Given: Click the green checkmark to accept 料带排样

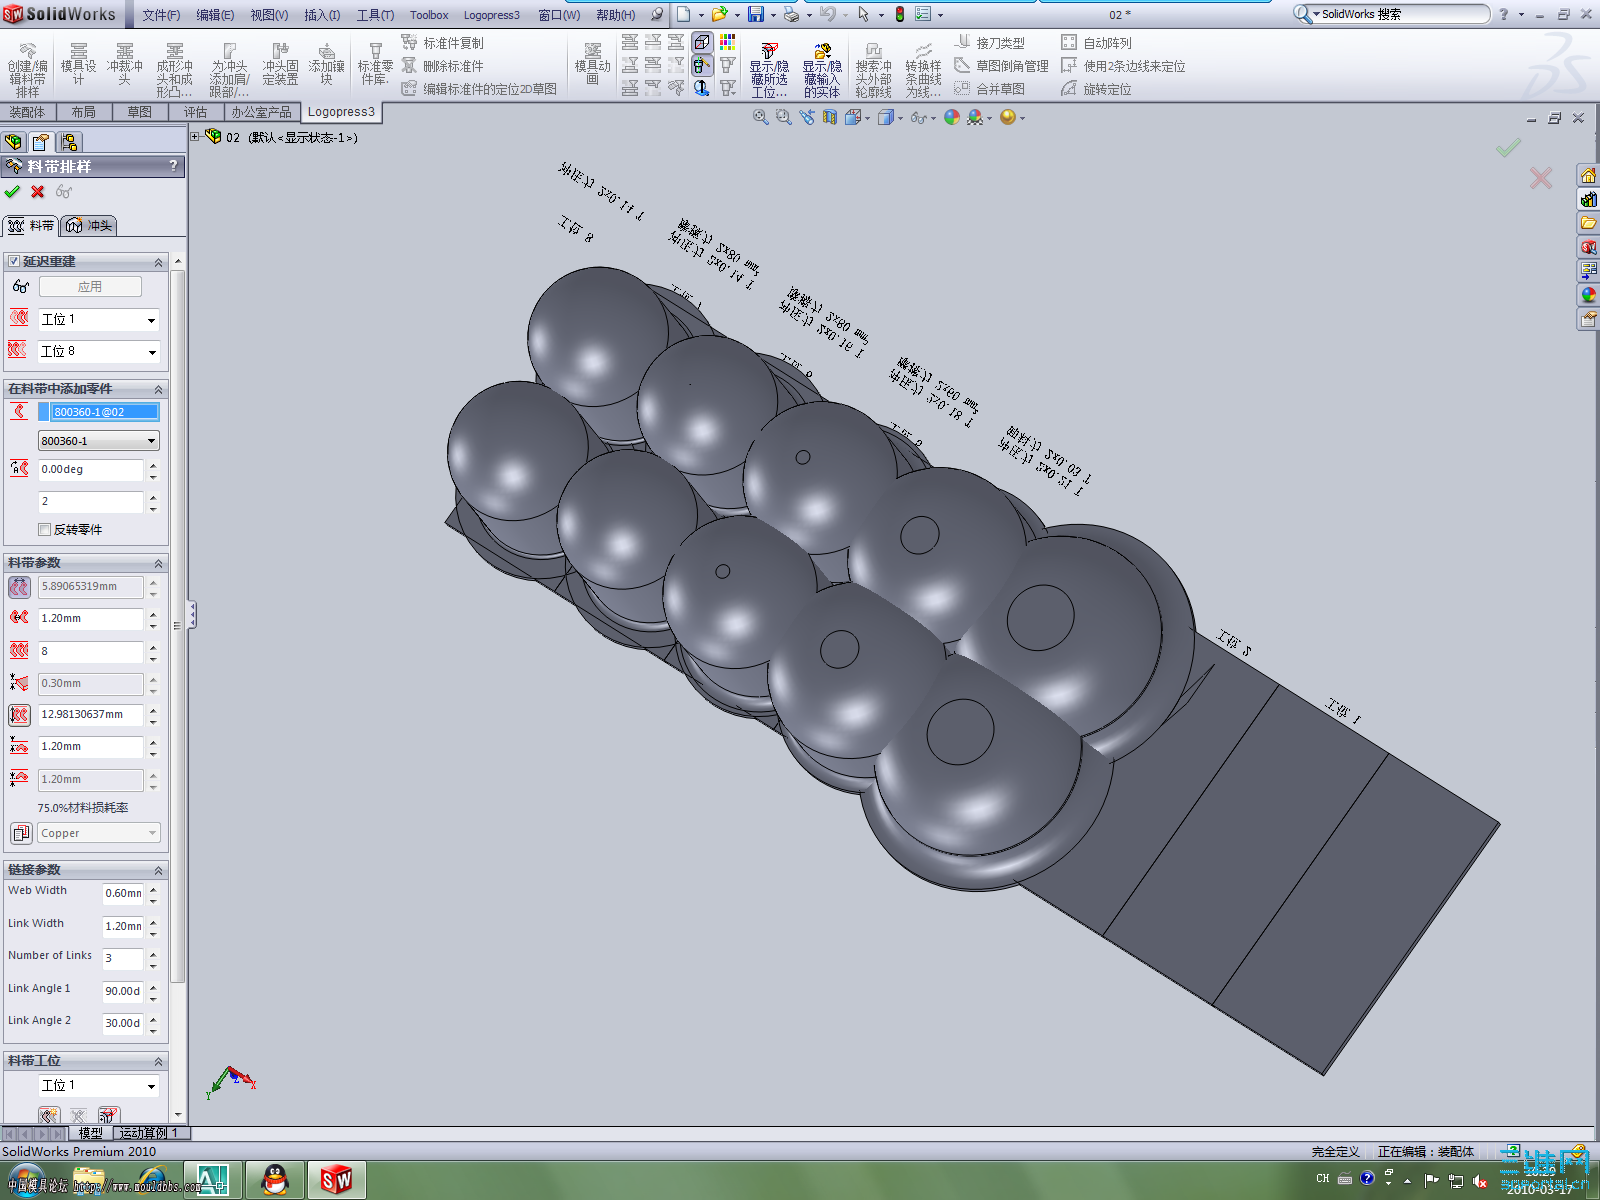Looking at the screenshot, I should pyautogui.click(x=12, y=192).
